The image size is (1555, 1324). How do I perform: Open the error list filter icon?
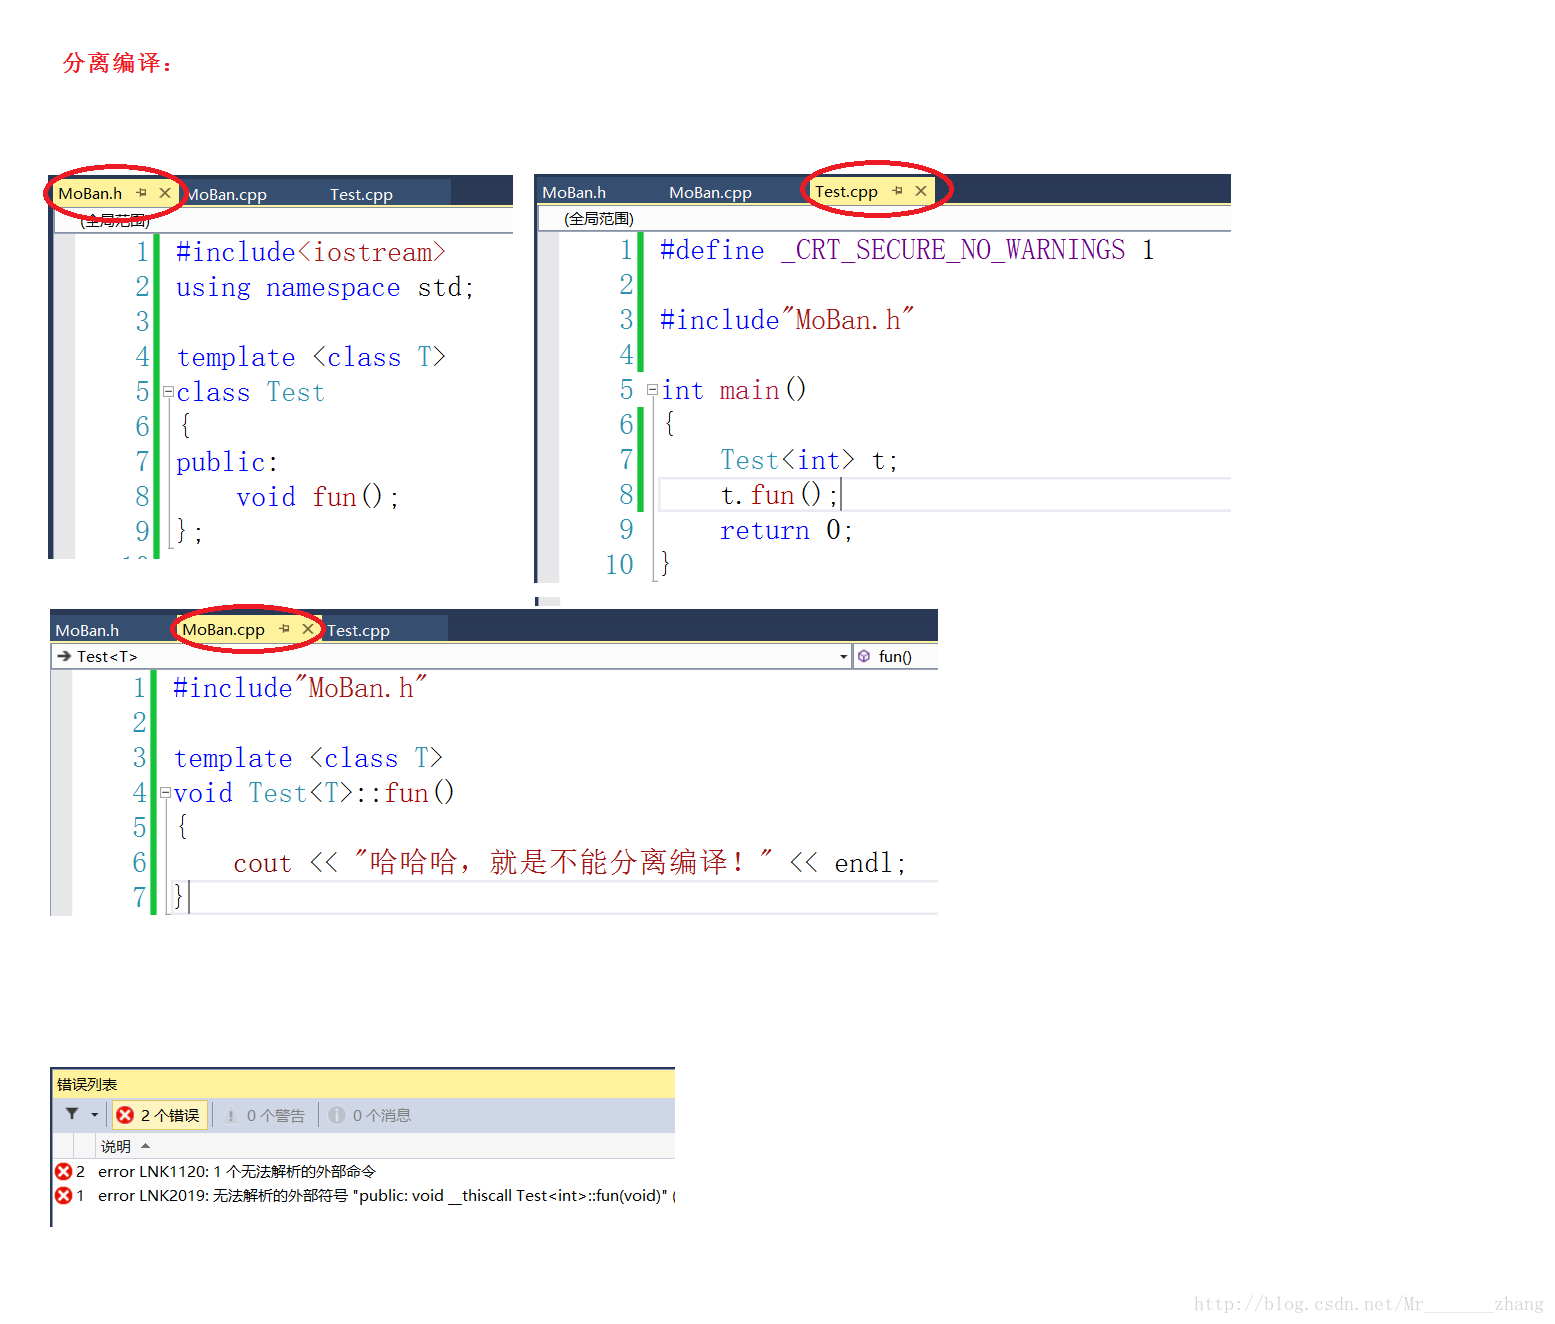pos(72,1114)
